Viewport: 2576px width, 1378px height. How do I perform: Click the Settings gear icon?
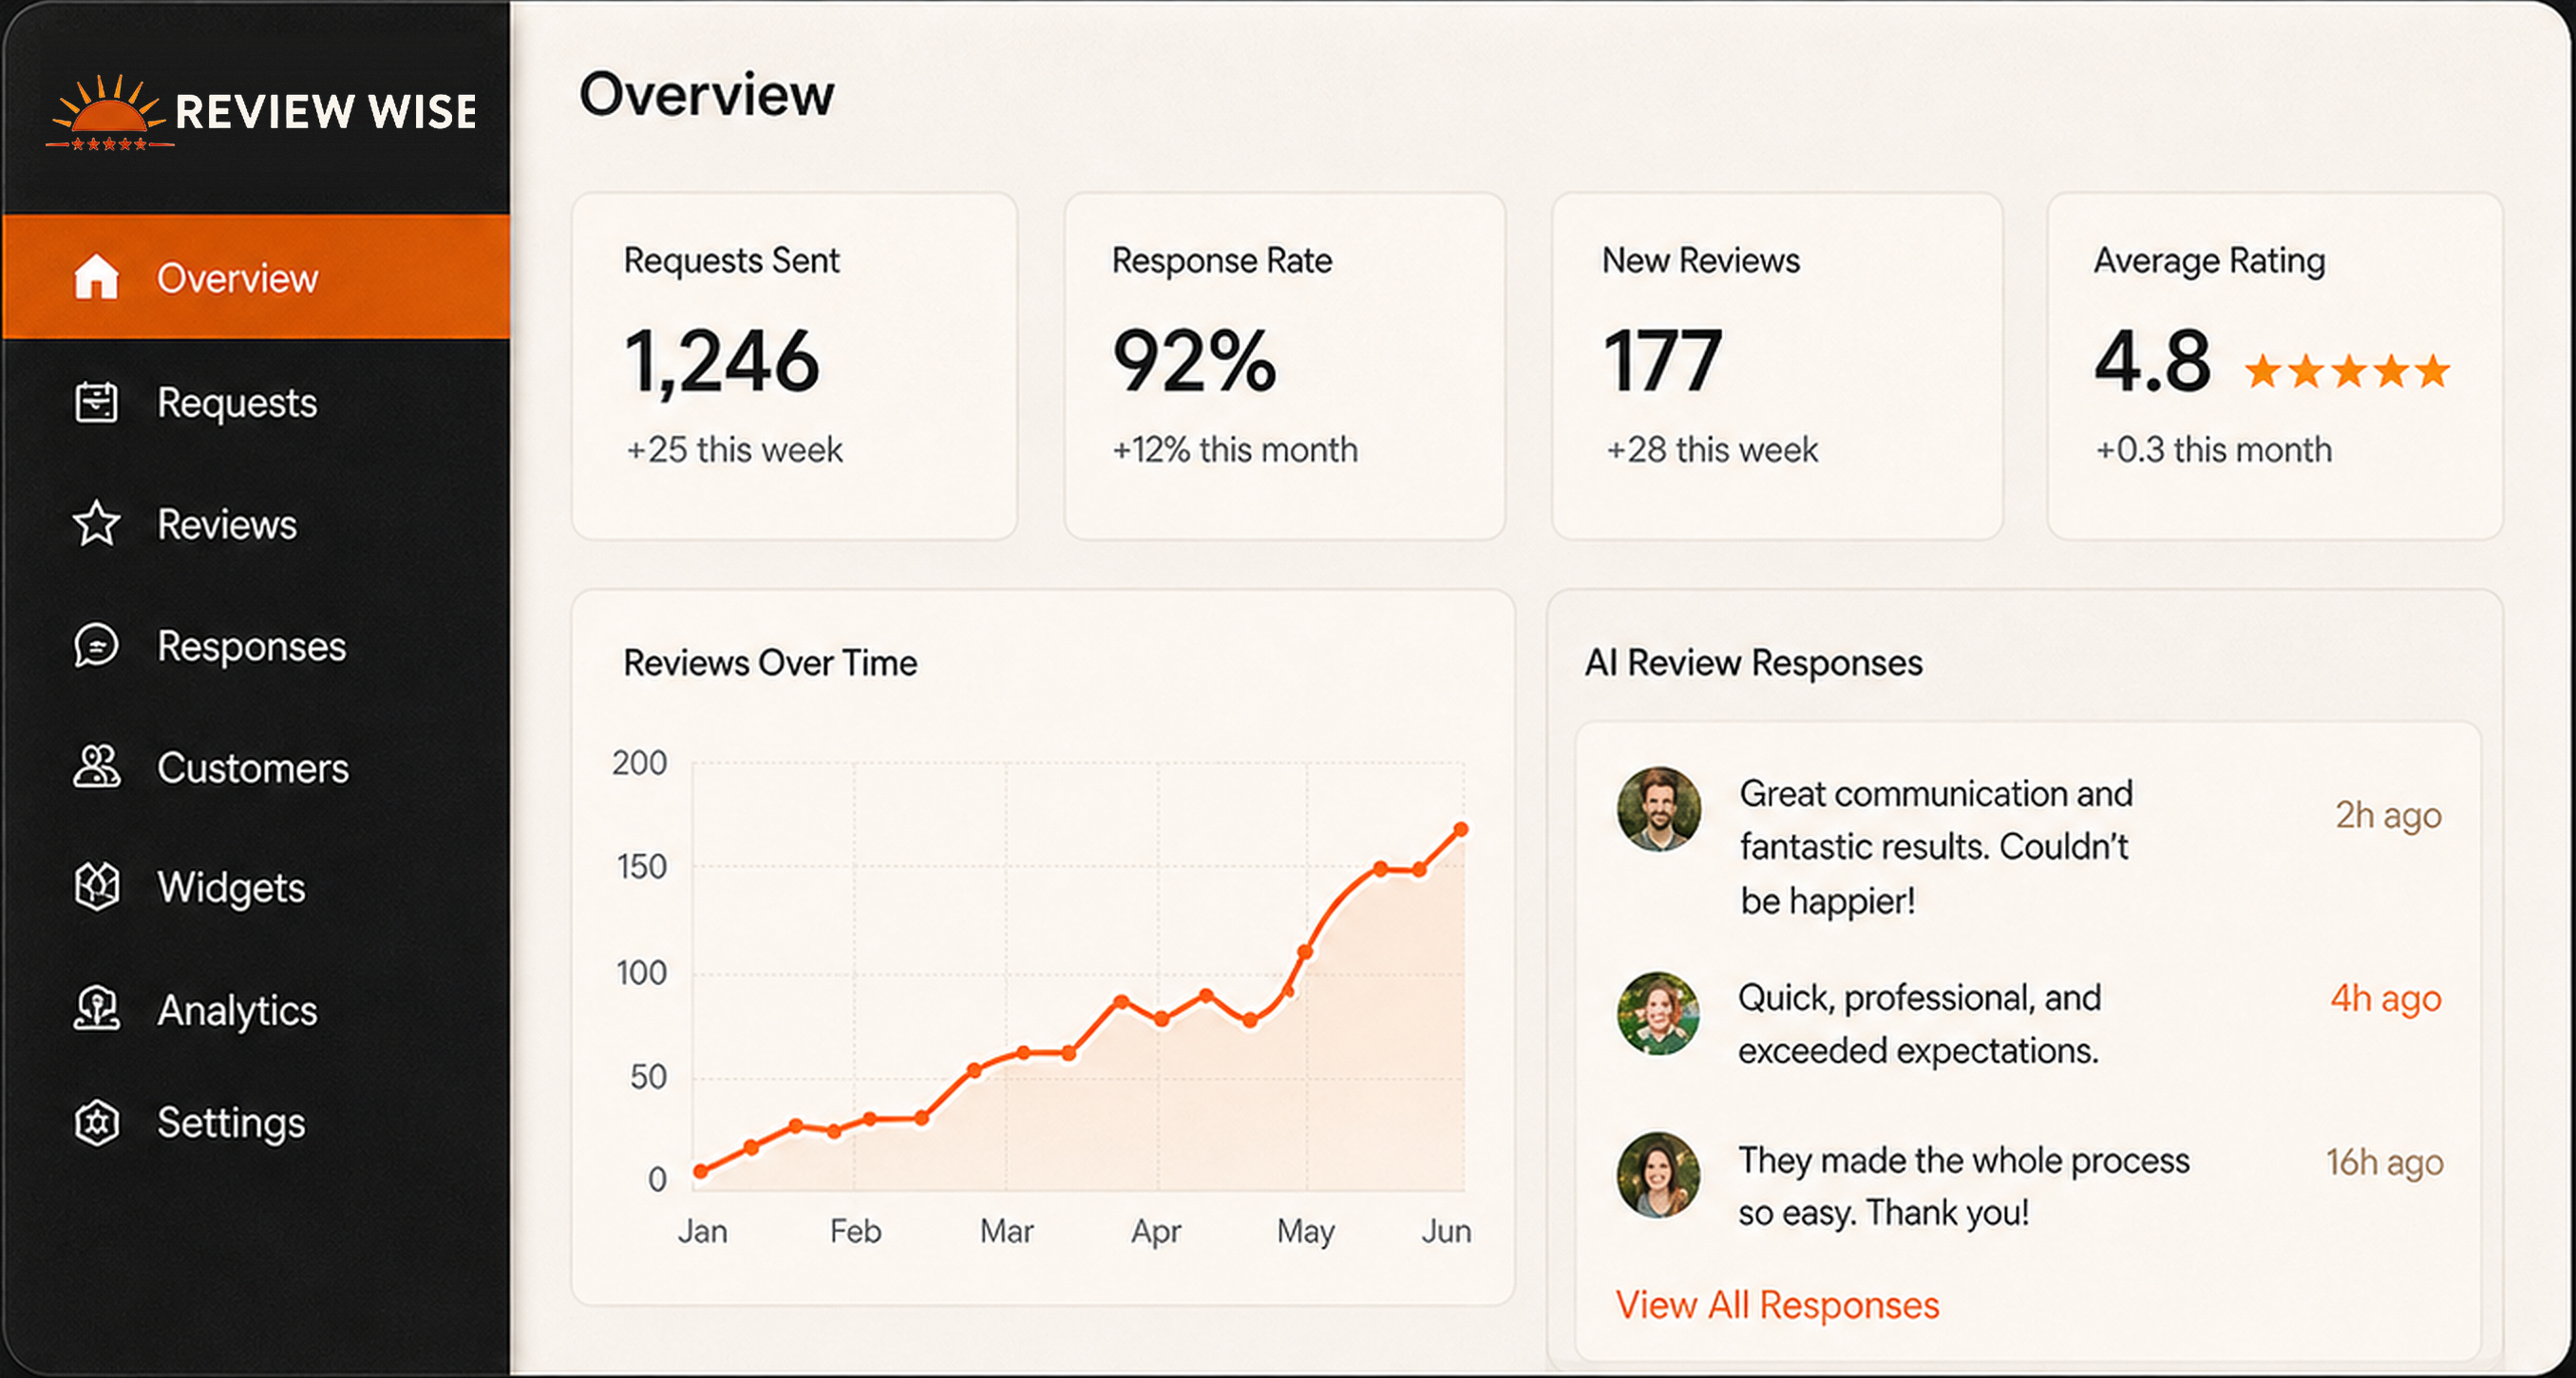tap(96, 1122)
